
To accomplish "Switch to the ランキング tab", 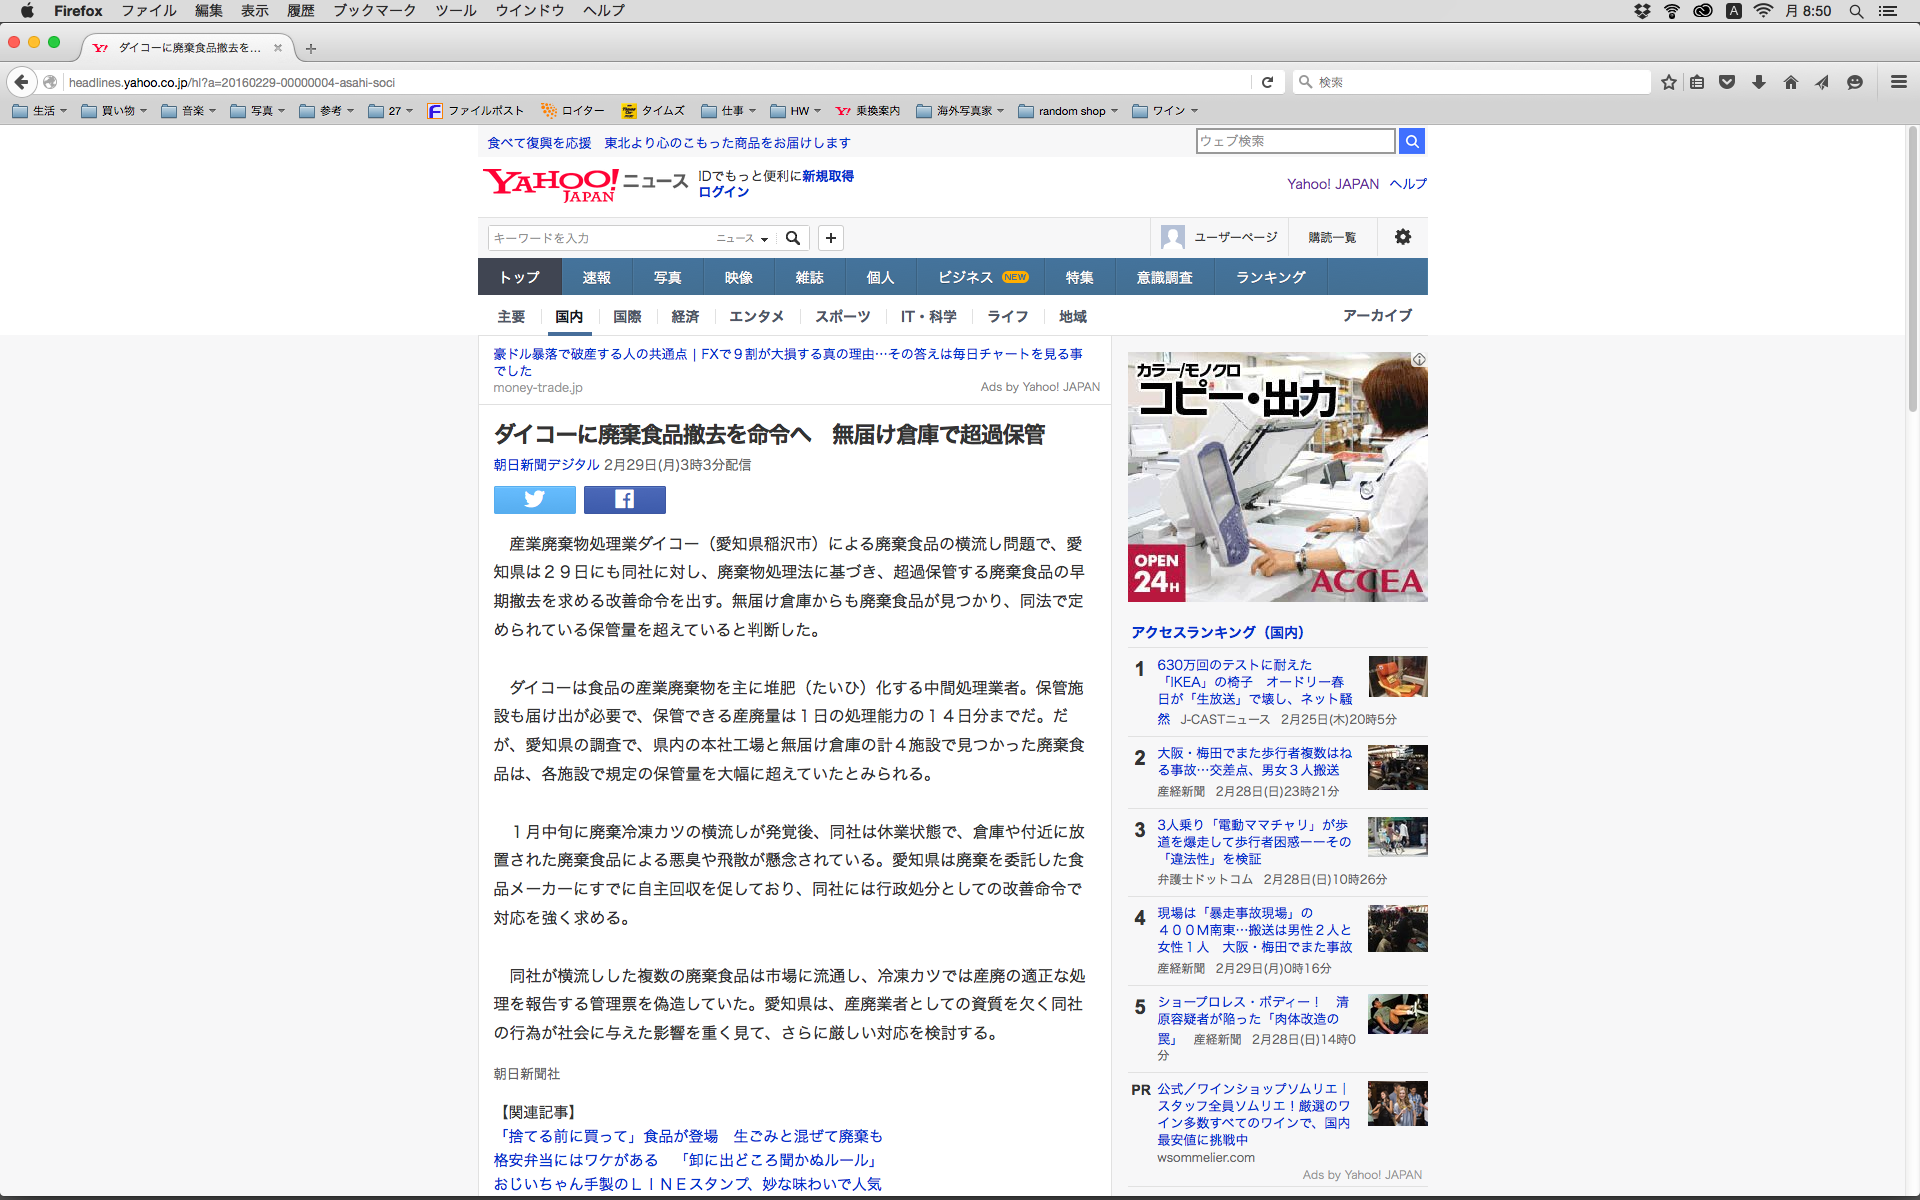I will (x=1270, y=277).
